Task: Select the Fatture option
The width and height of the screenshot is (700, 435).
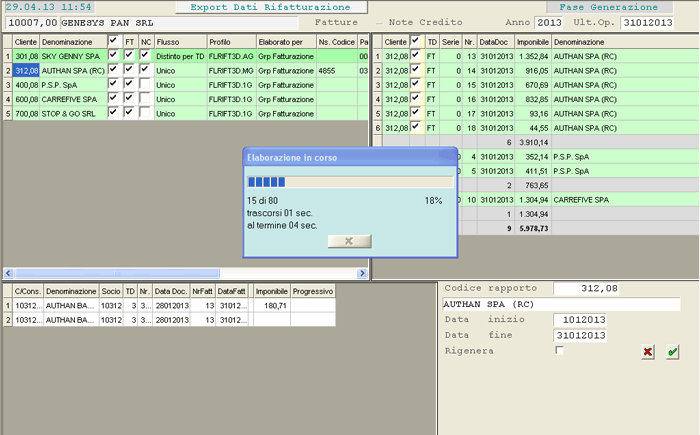Action: coord(336,22)
